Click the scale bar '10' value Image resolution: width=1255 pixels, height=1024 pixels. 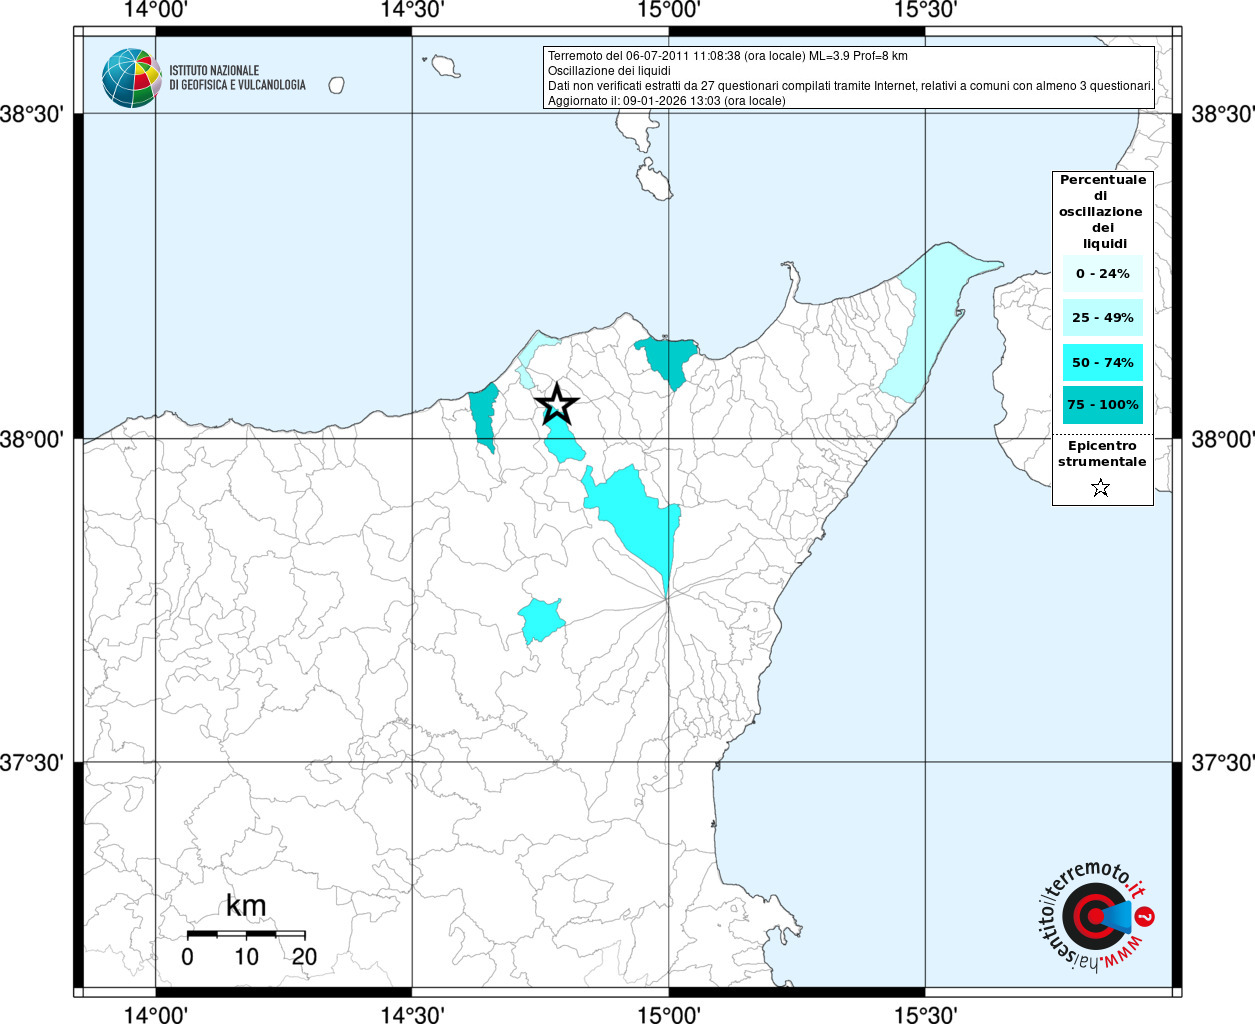point(246,957)
